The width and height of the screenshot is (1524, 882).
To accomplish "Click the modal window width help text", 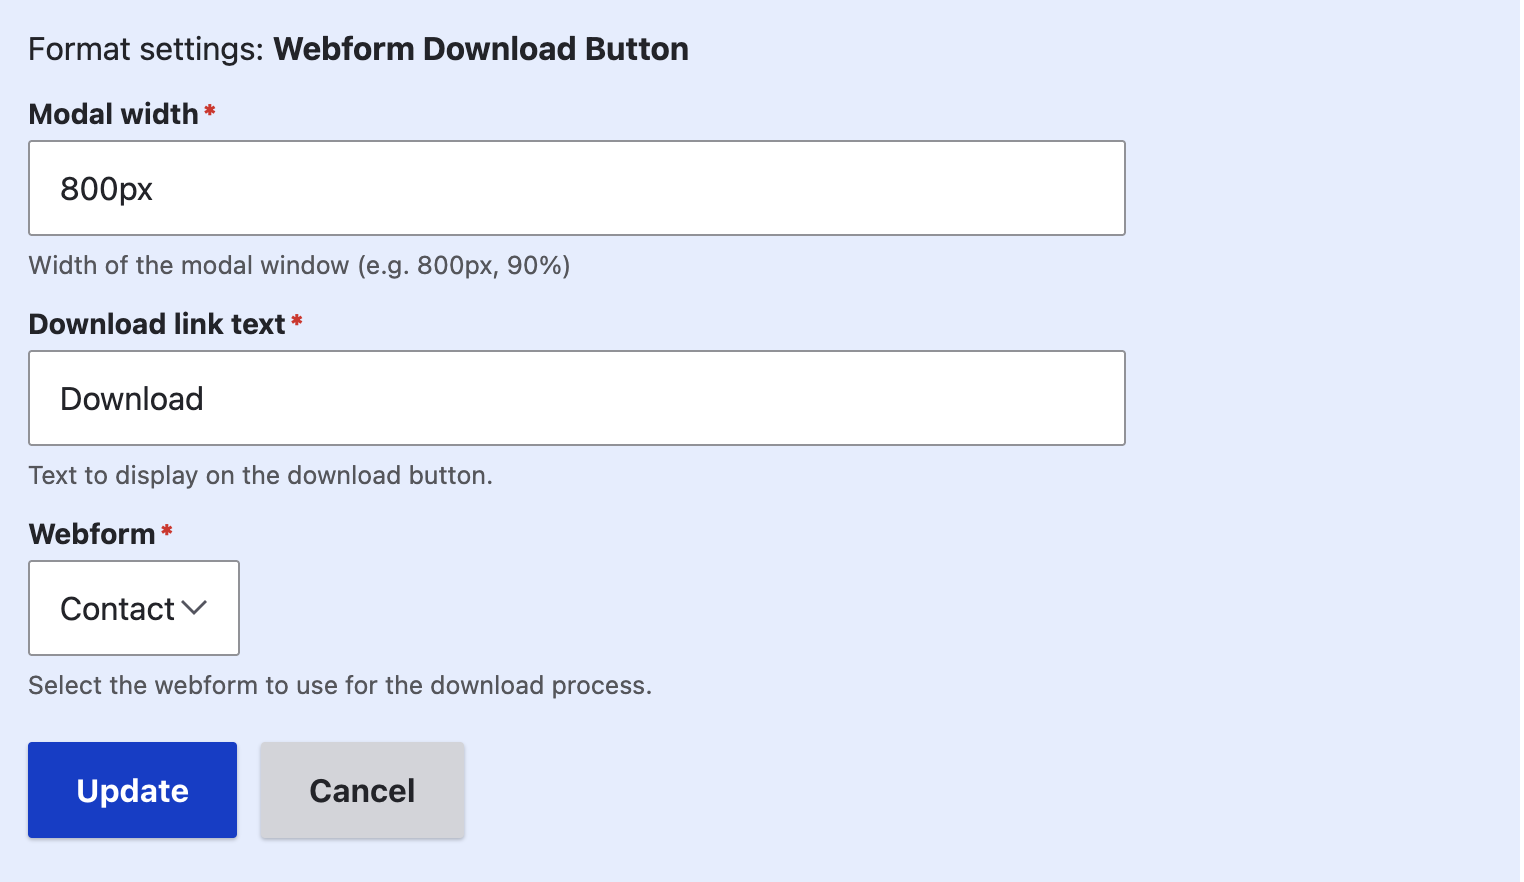I will [x=299, y=265].
